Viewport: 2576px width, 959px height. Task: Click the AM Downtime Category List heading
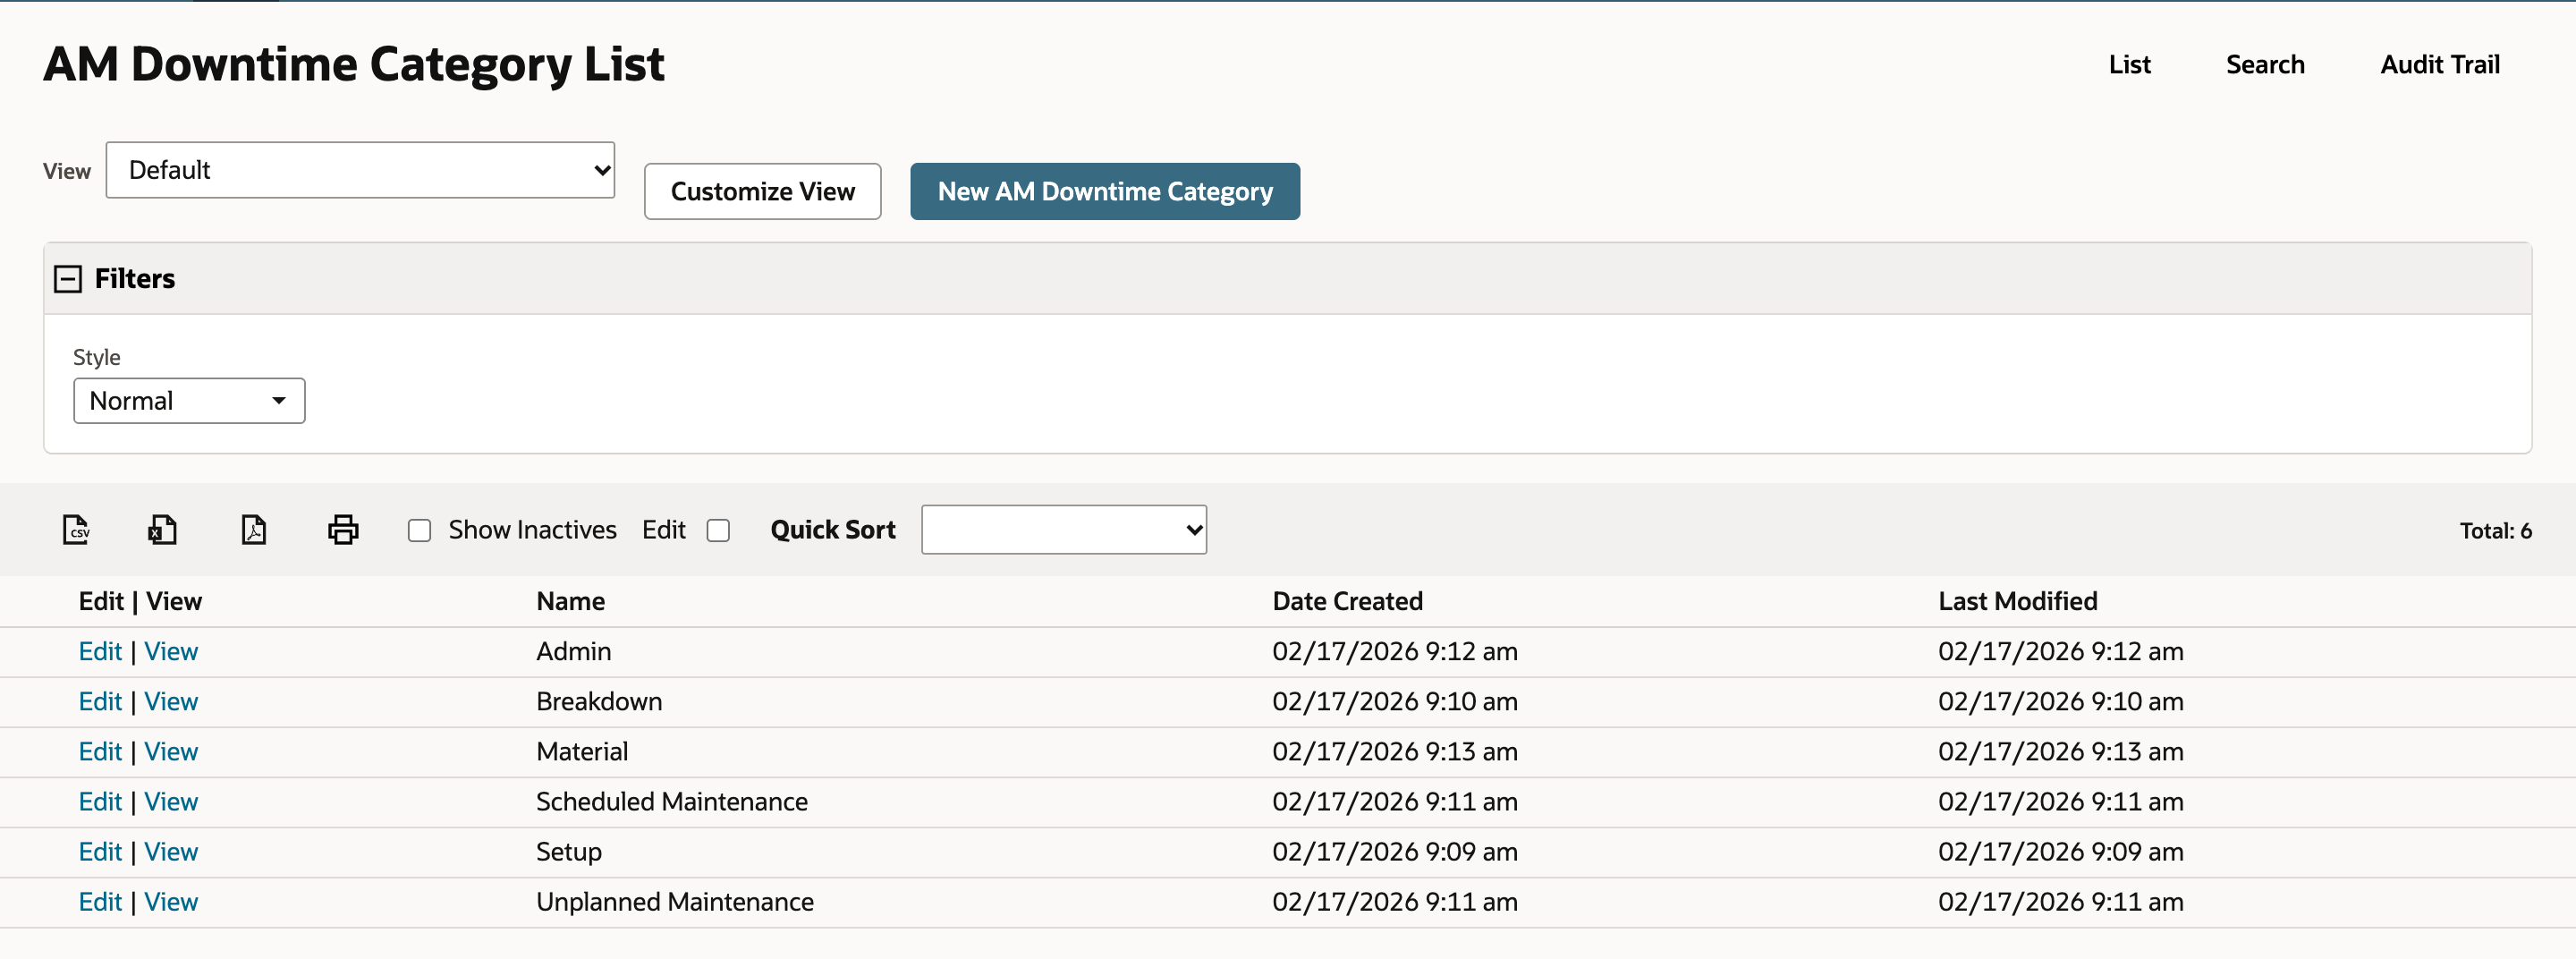point(354,65)
